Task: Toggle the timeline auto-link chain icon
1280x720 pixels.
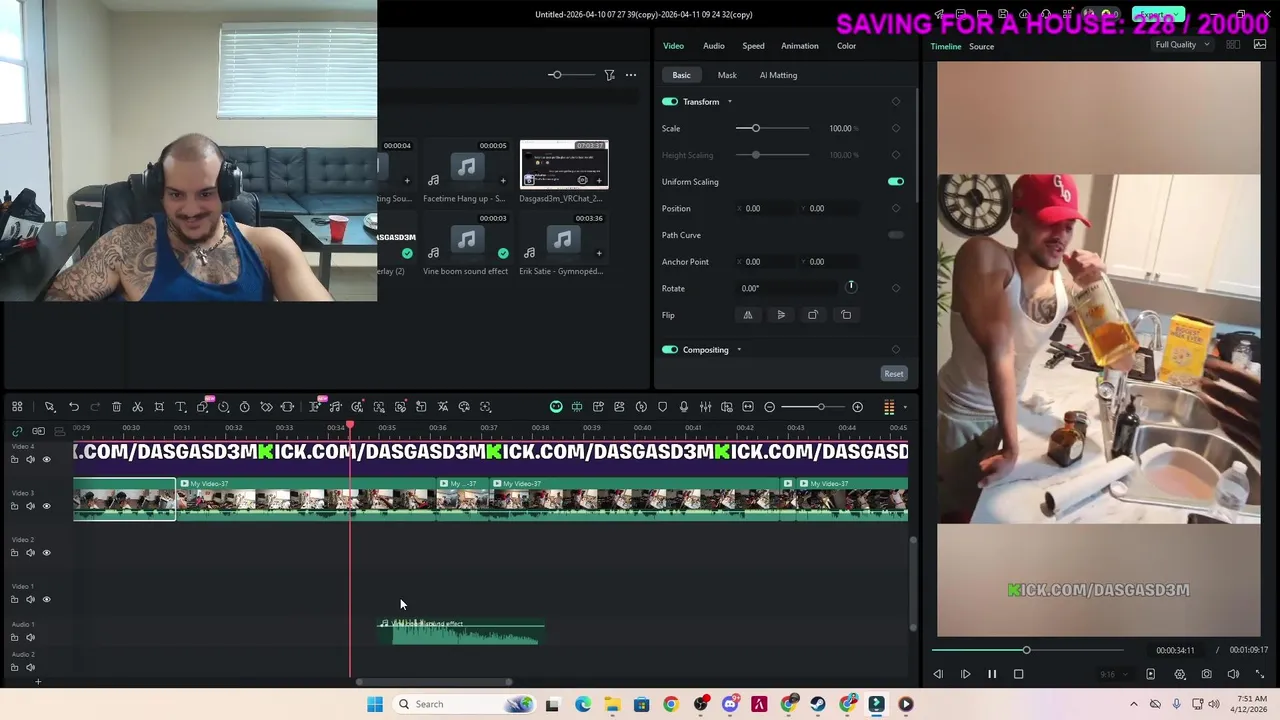Action: (17, 431)
